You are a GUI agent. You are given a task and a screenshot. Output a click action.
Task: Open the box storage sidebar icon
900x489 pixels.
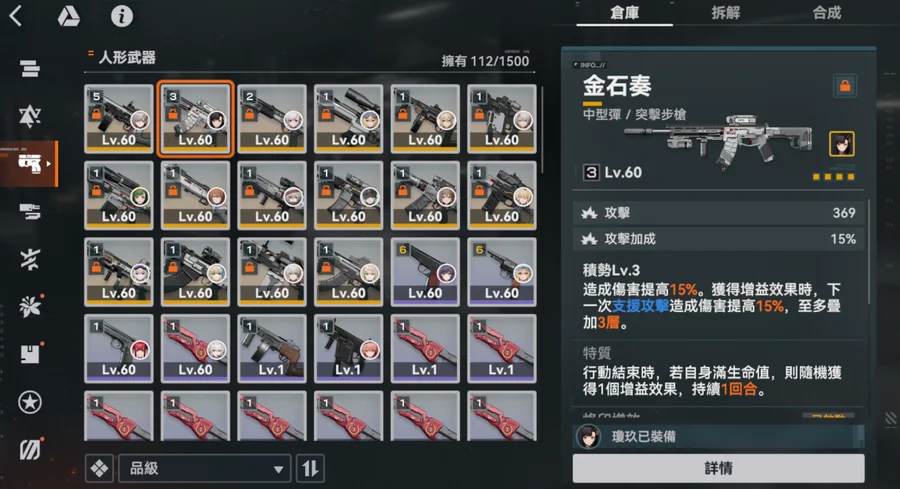pos(30,354)
